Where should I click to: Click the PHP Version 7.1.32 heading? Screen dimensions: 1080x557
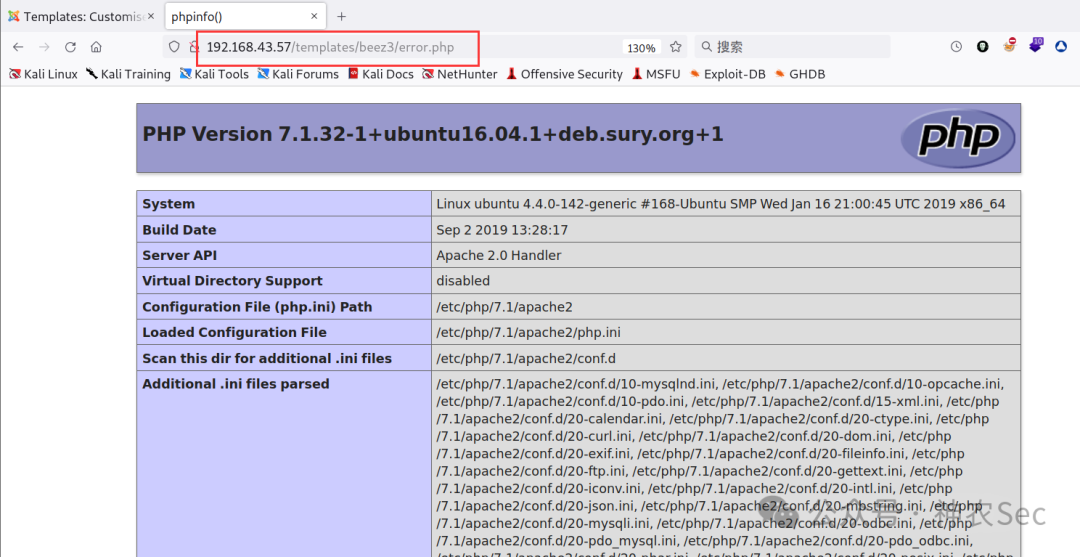433,134
